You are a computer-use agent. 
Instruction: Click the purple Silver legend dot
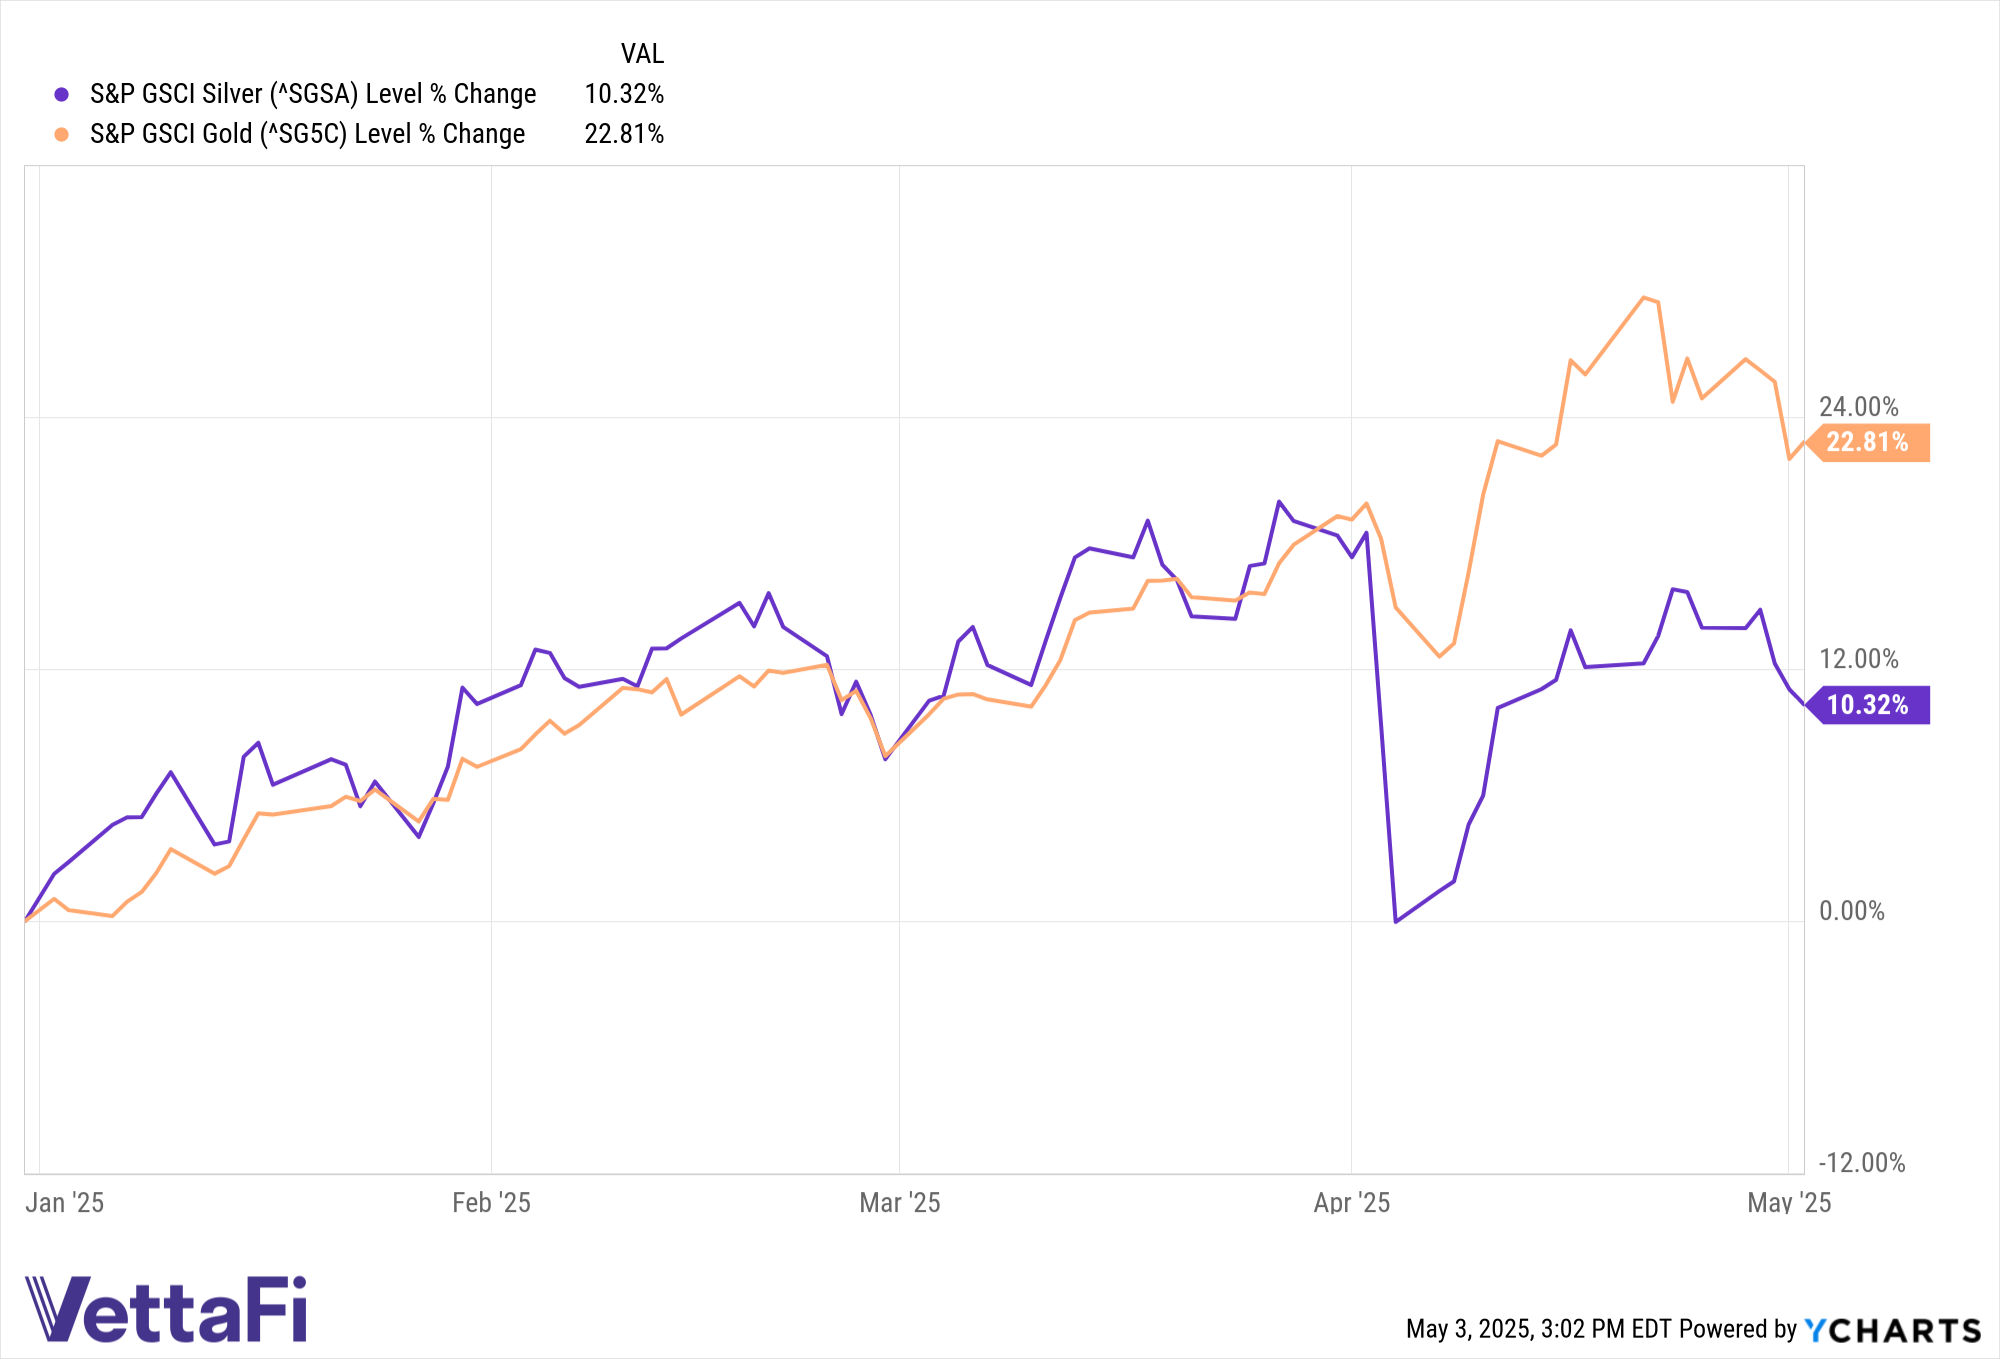(x=62, y=94)
